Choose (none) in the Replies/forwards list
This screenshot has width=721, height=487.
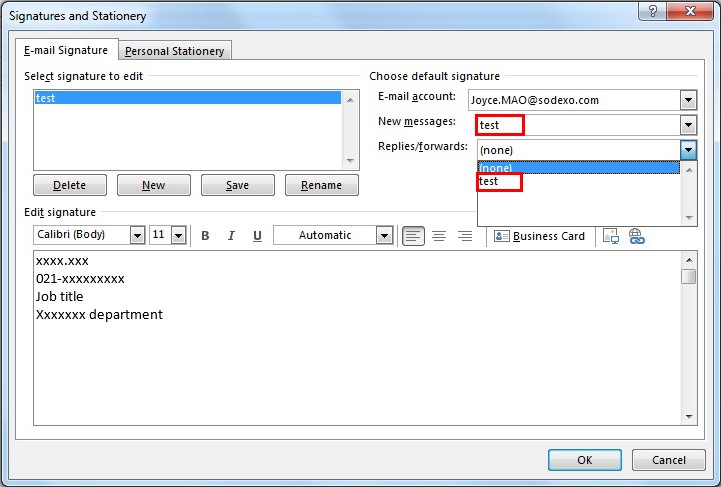[578, 168]
